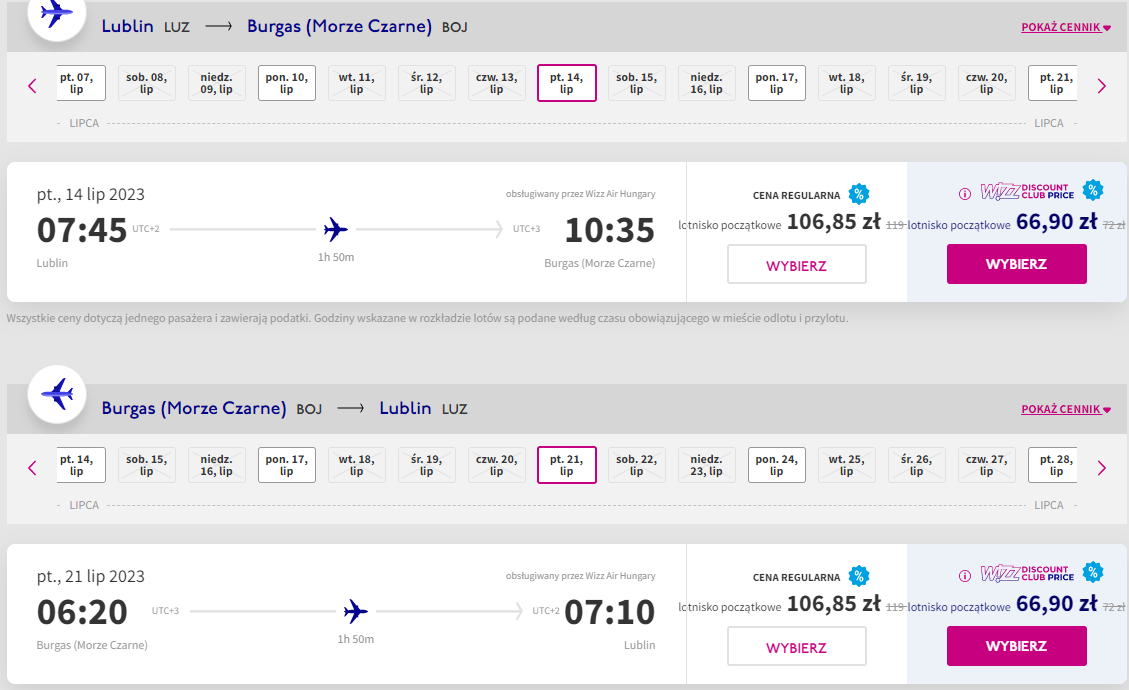Show later return dates with right arrow
Viewport: 1129px width, 690px height.
tap(1102, 468)
